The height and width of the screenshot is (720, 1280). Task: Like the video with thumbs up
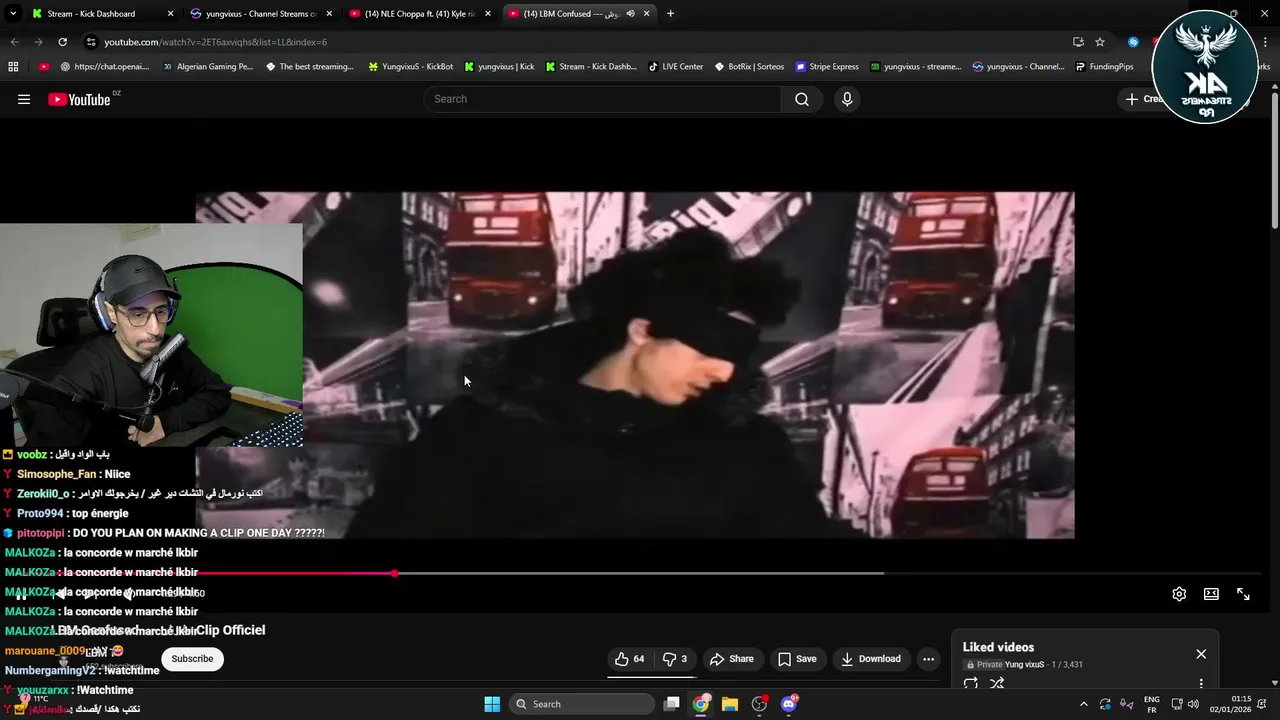(x=631, y=659)
